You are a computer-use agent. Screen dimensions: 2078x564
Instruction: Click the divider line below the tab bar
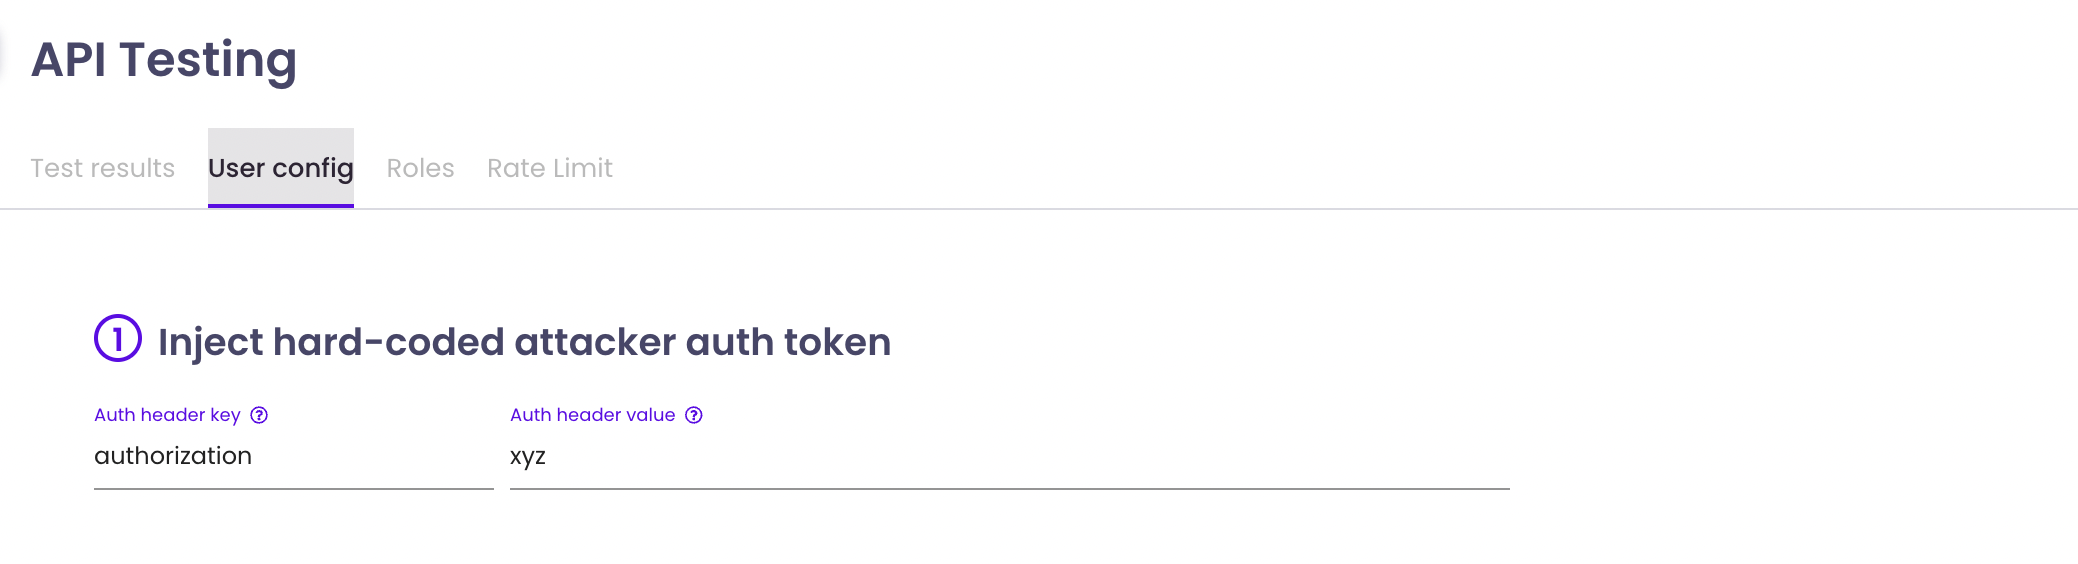click(x=1200, y=209)
